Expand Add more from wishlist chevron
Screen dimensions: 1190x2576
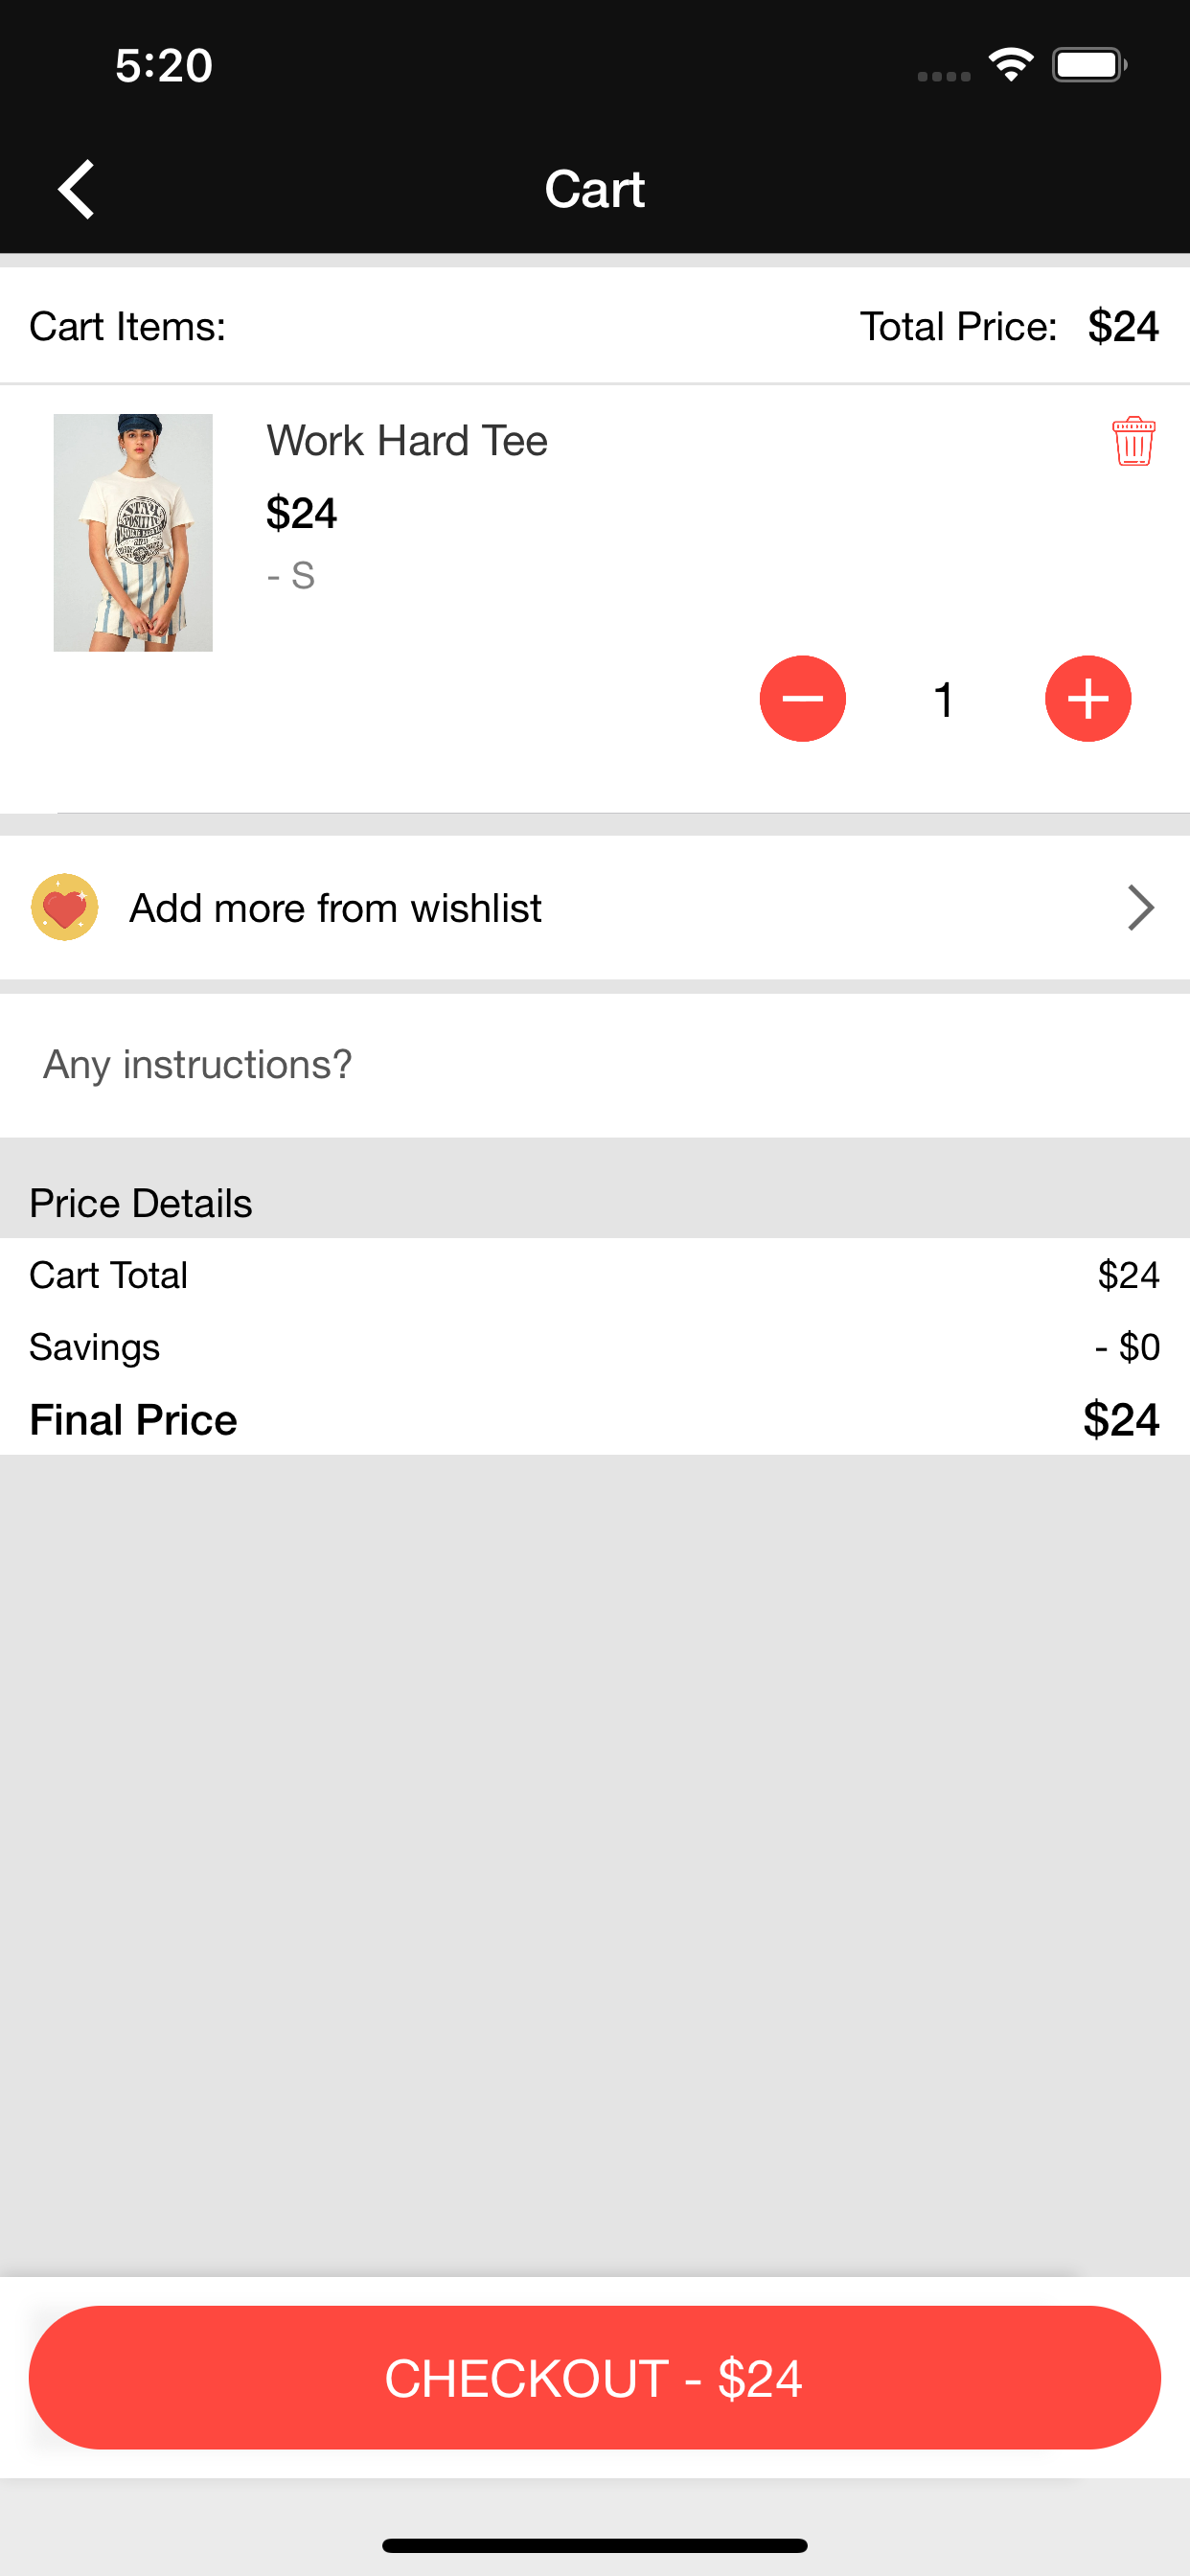(1140, 908)
